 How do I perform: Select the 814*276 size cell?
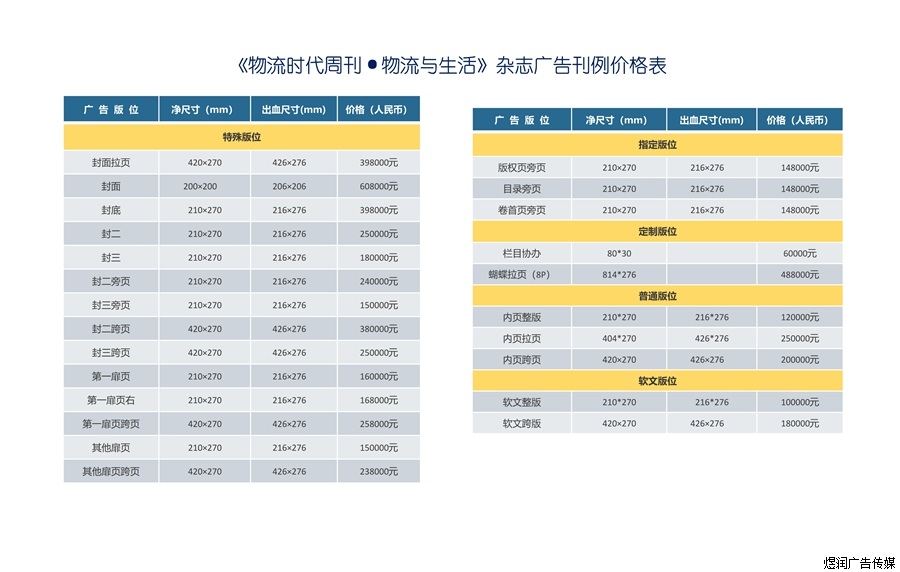(619, 274)
